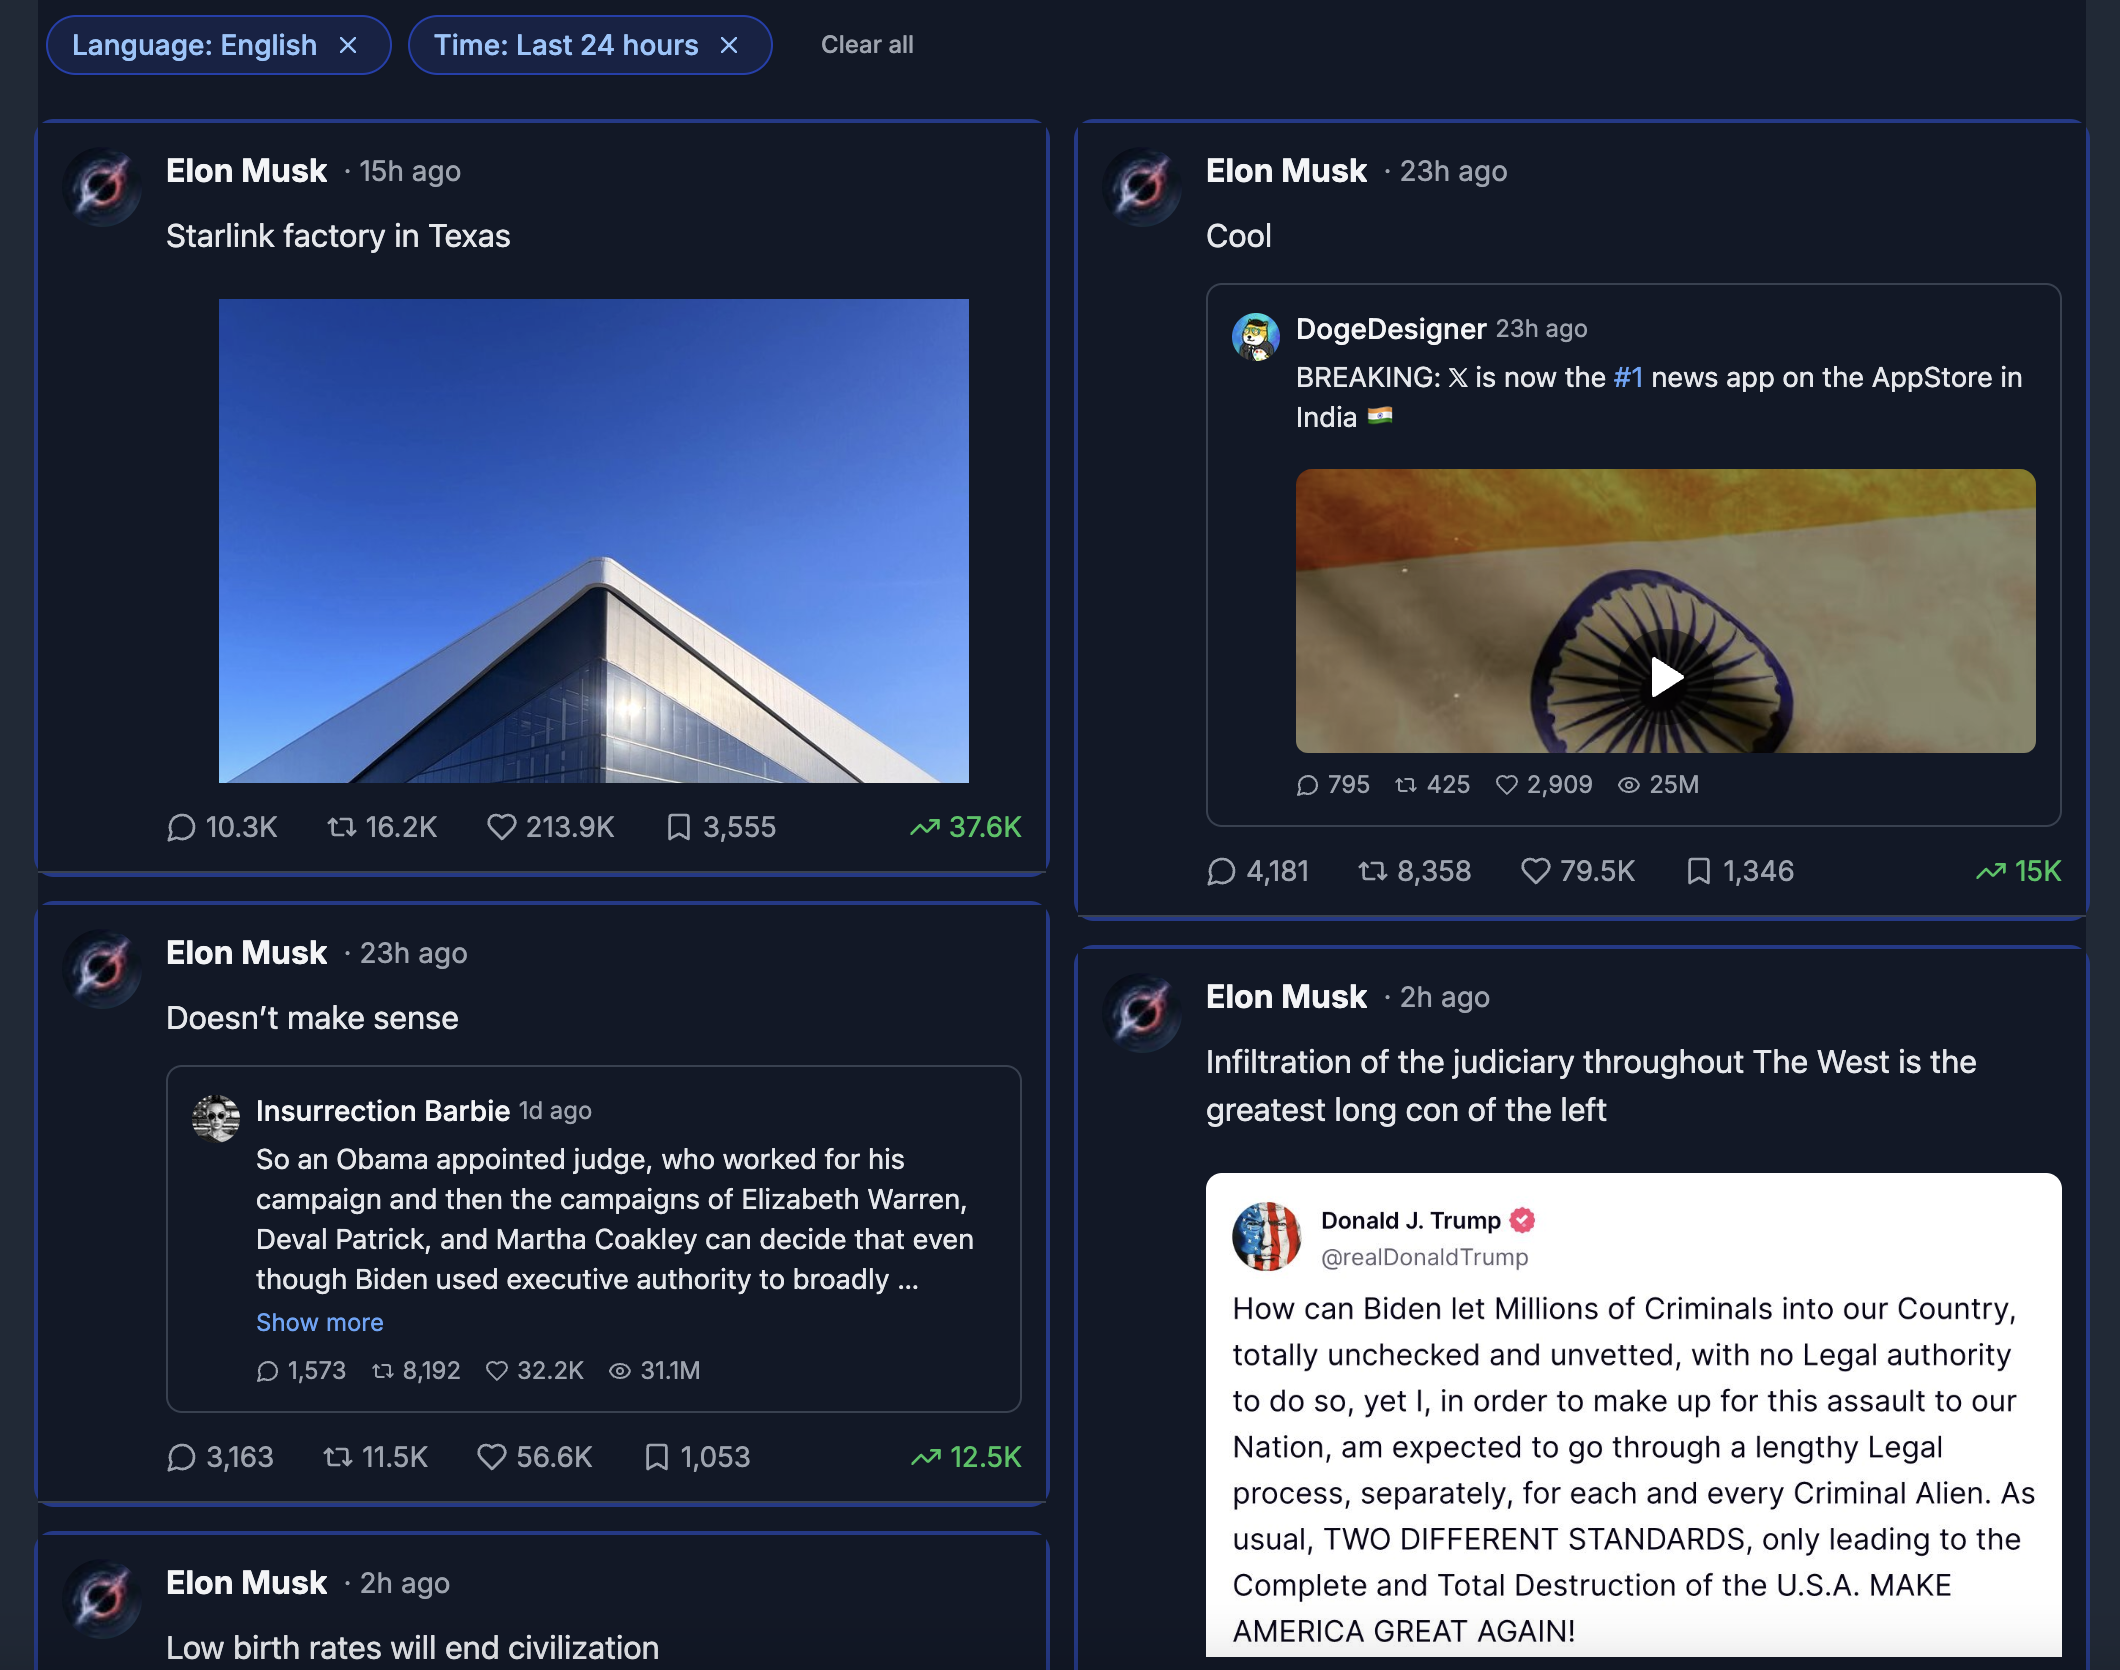Image resolution: width=2120 pixels, height=1670 pixels.
Task: Click @realDonaldTrump handle in embedded image
Action: click(1424, 1257)
